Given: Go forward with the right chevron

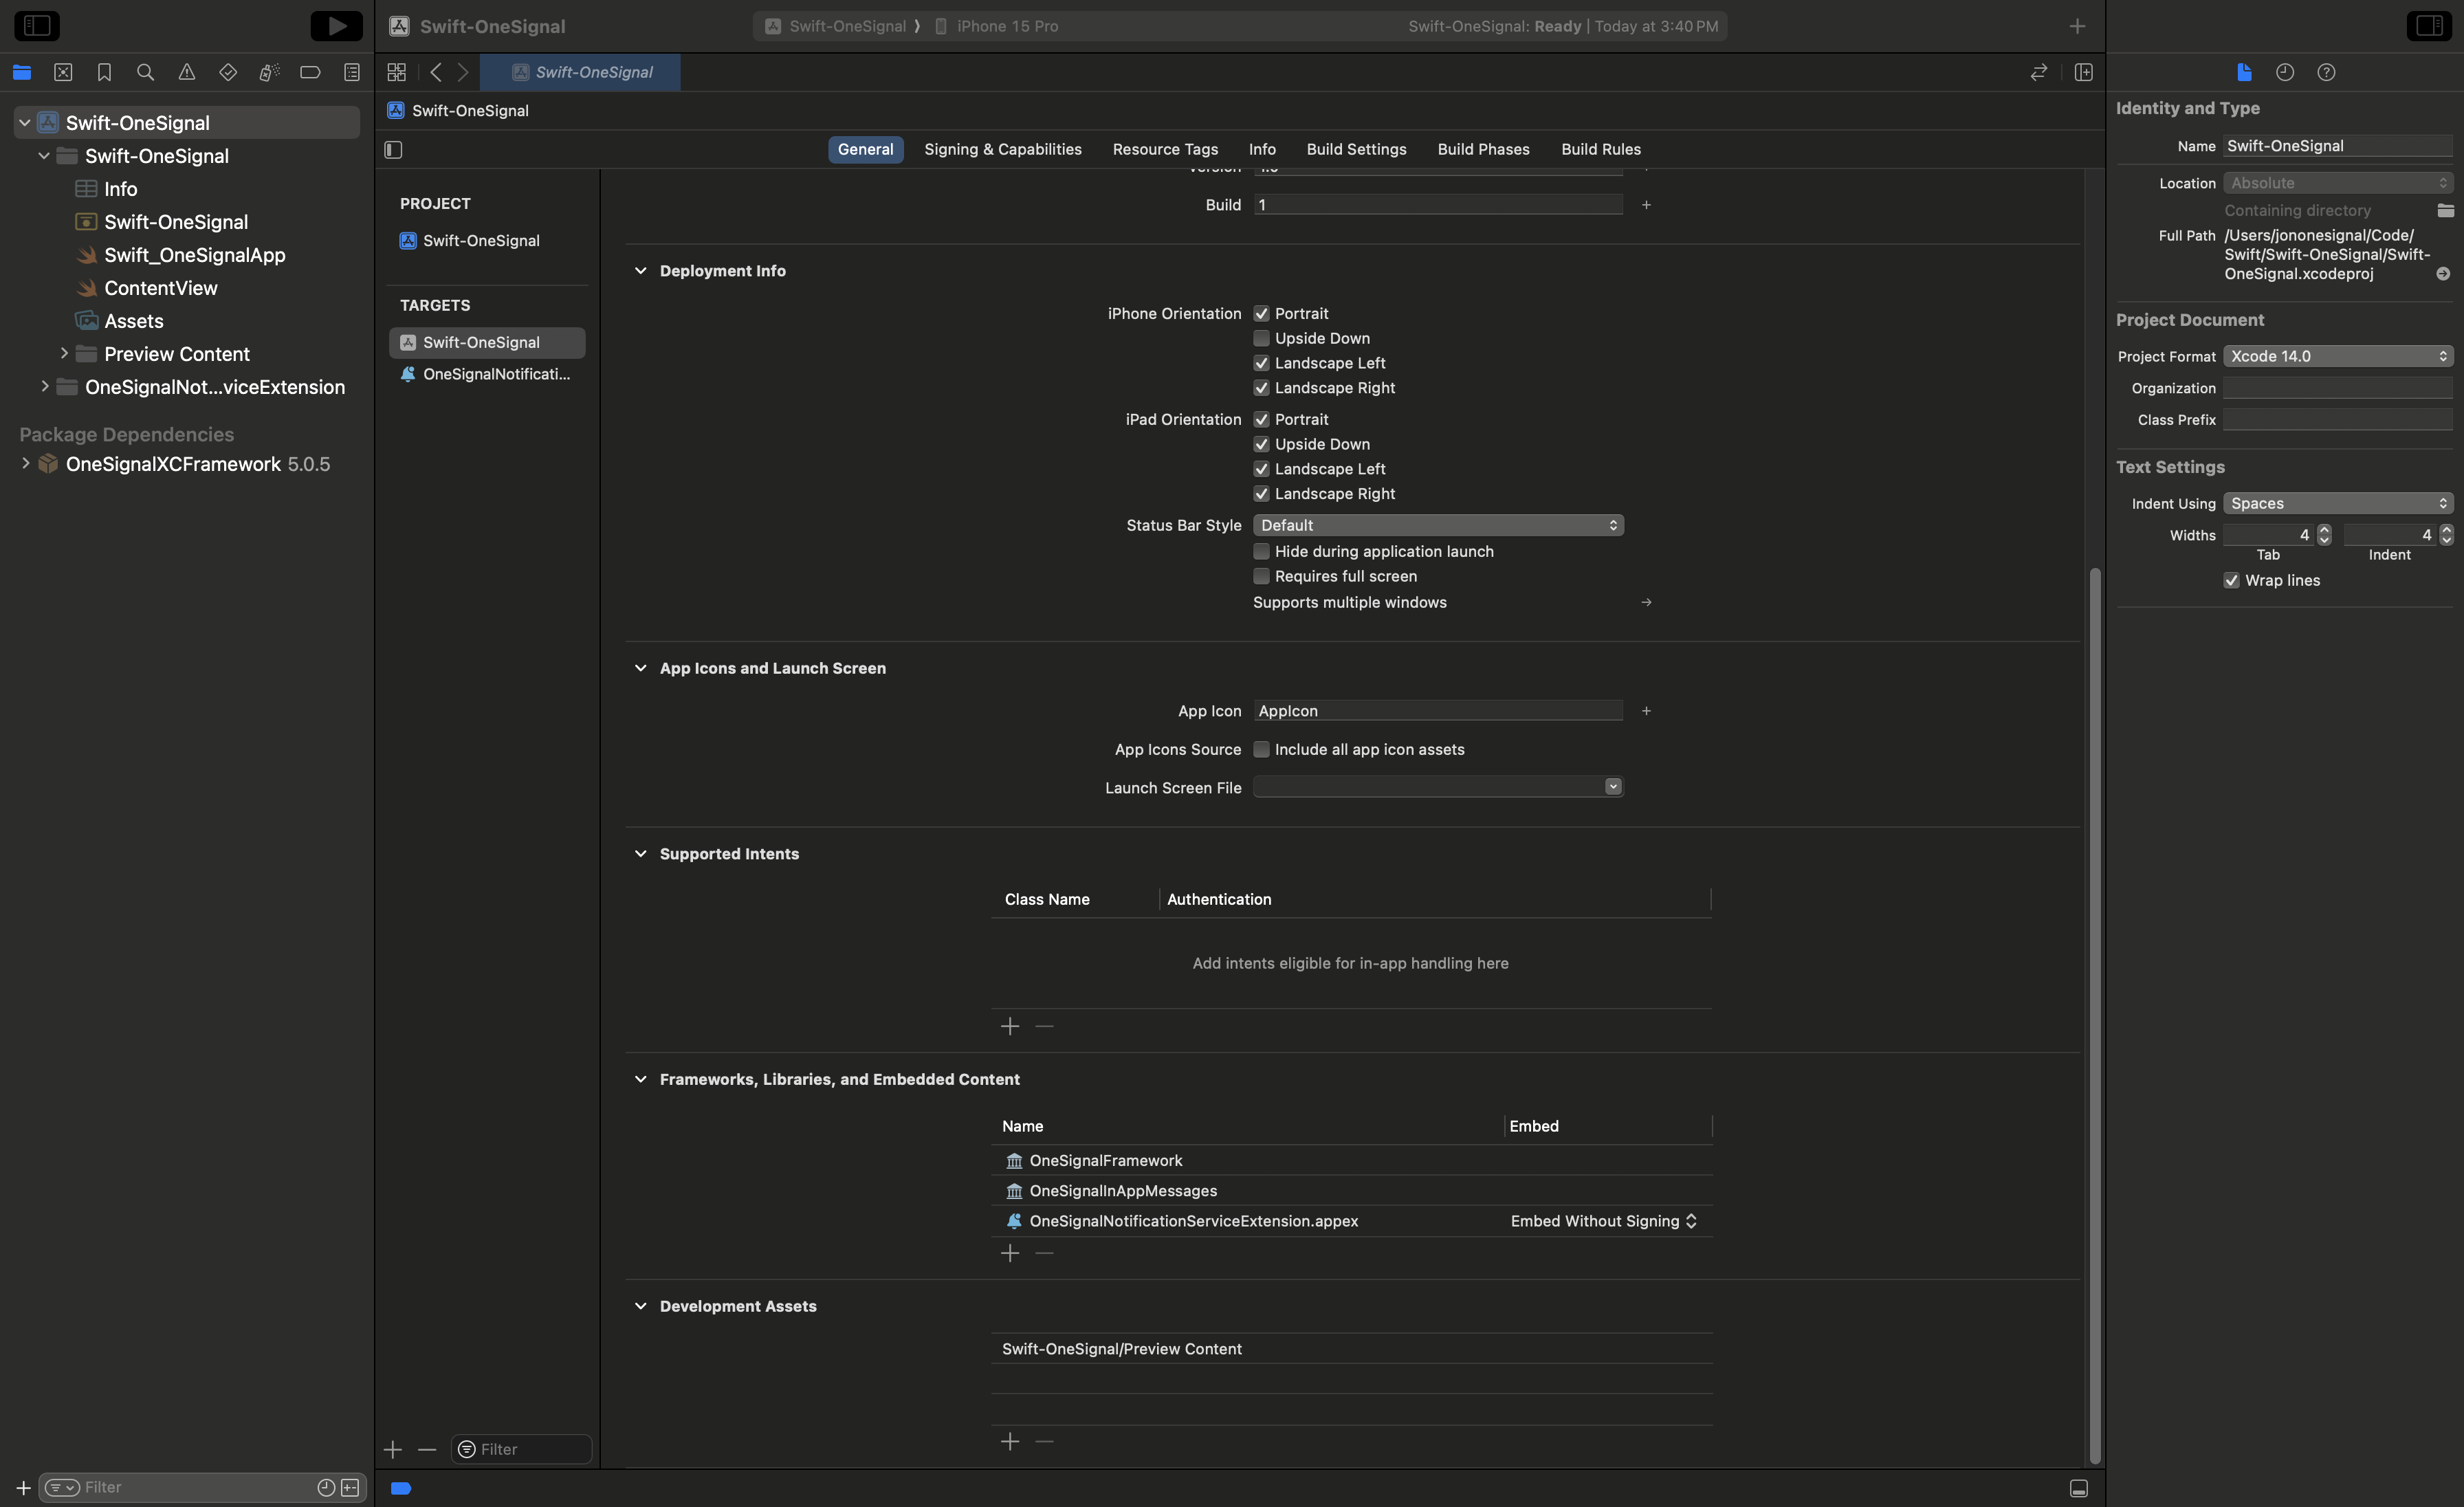Looking at the screenshot, I should (463, 72).
